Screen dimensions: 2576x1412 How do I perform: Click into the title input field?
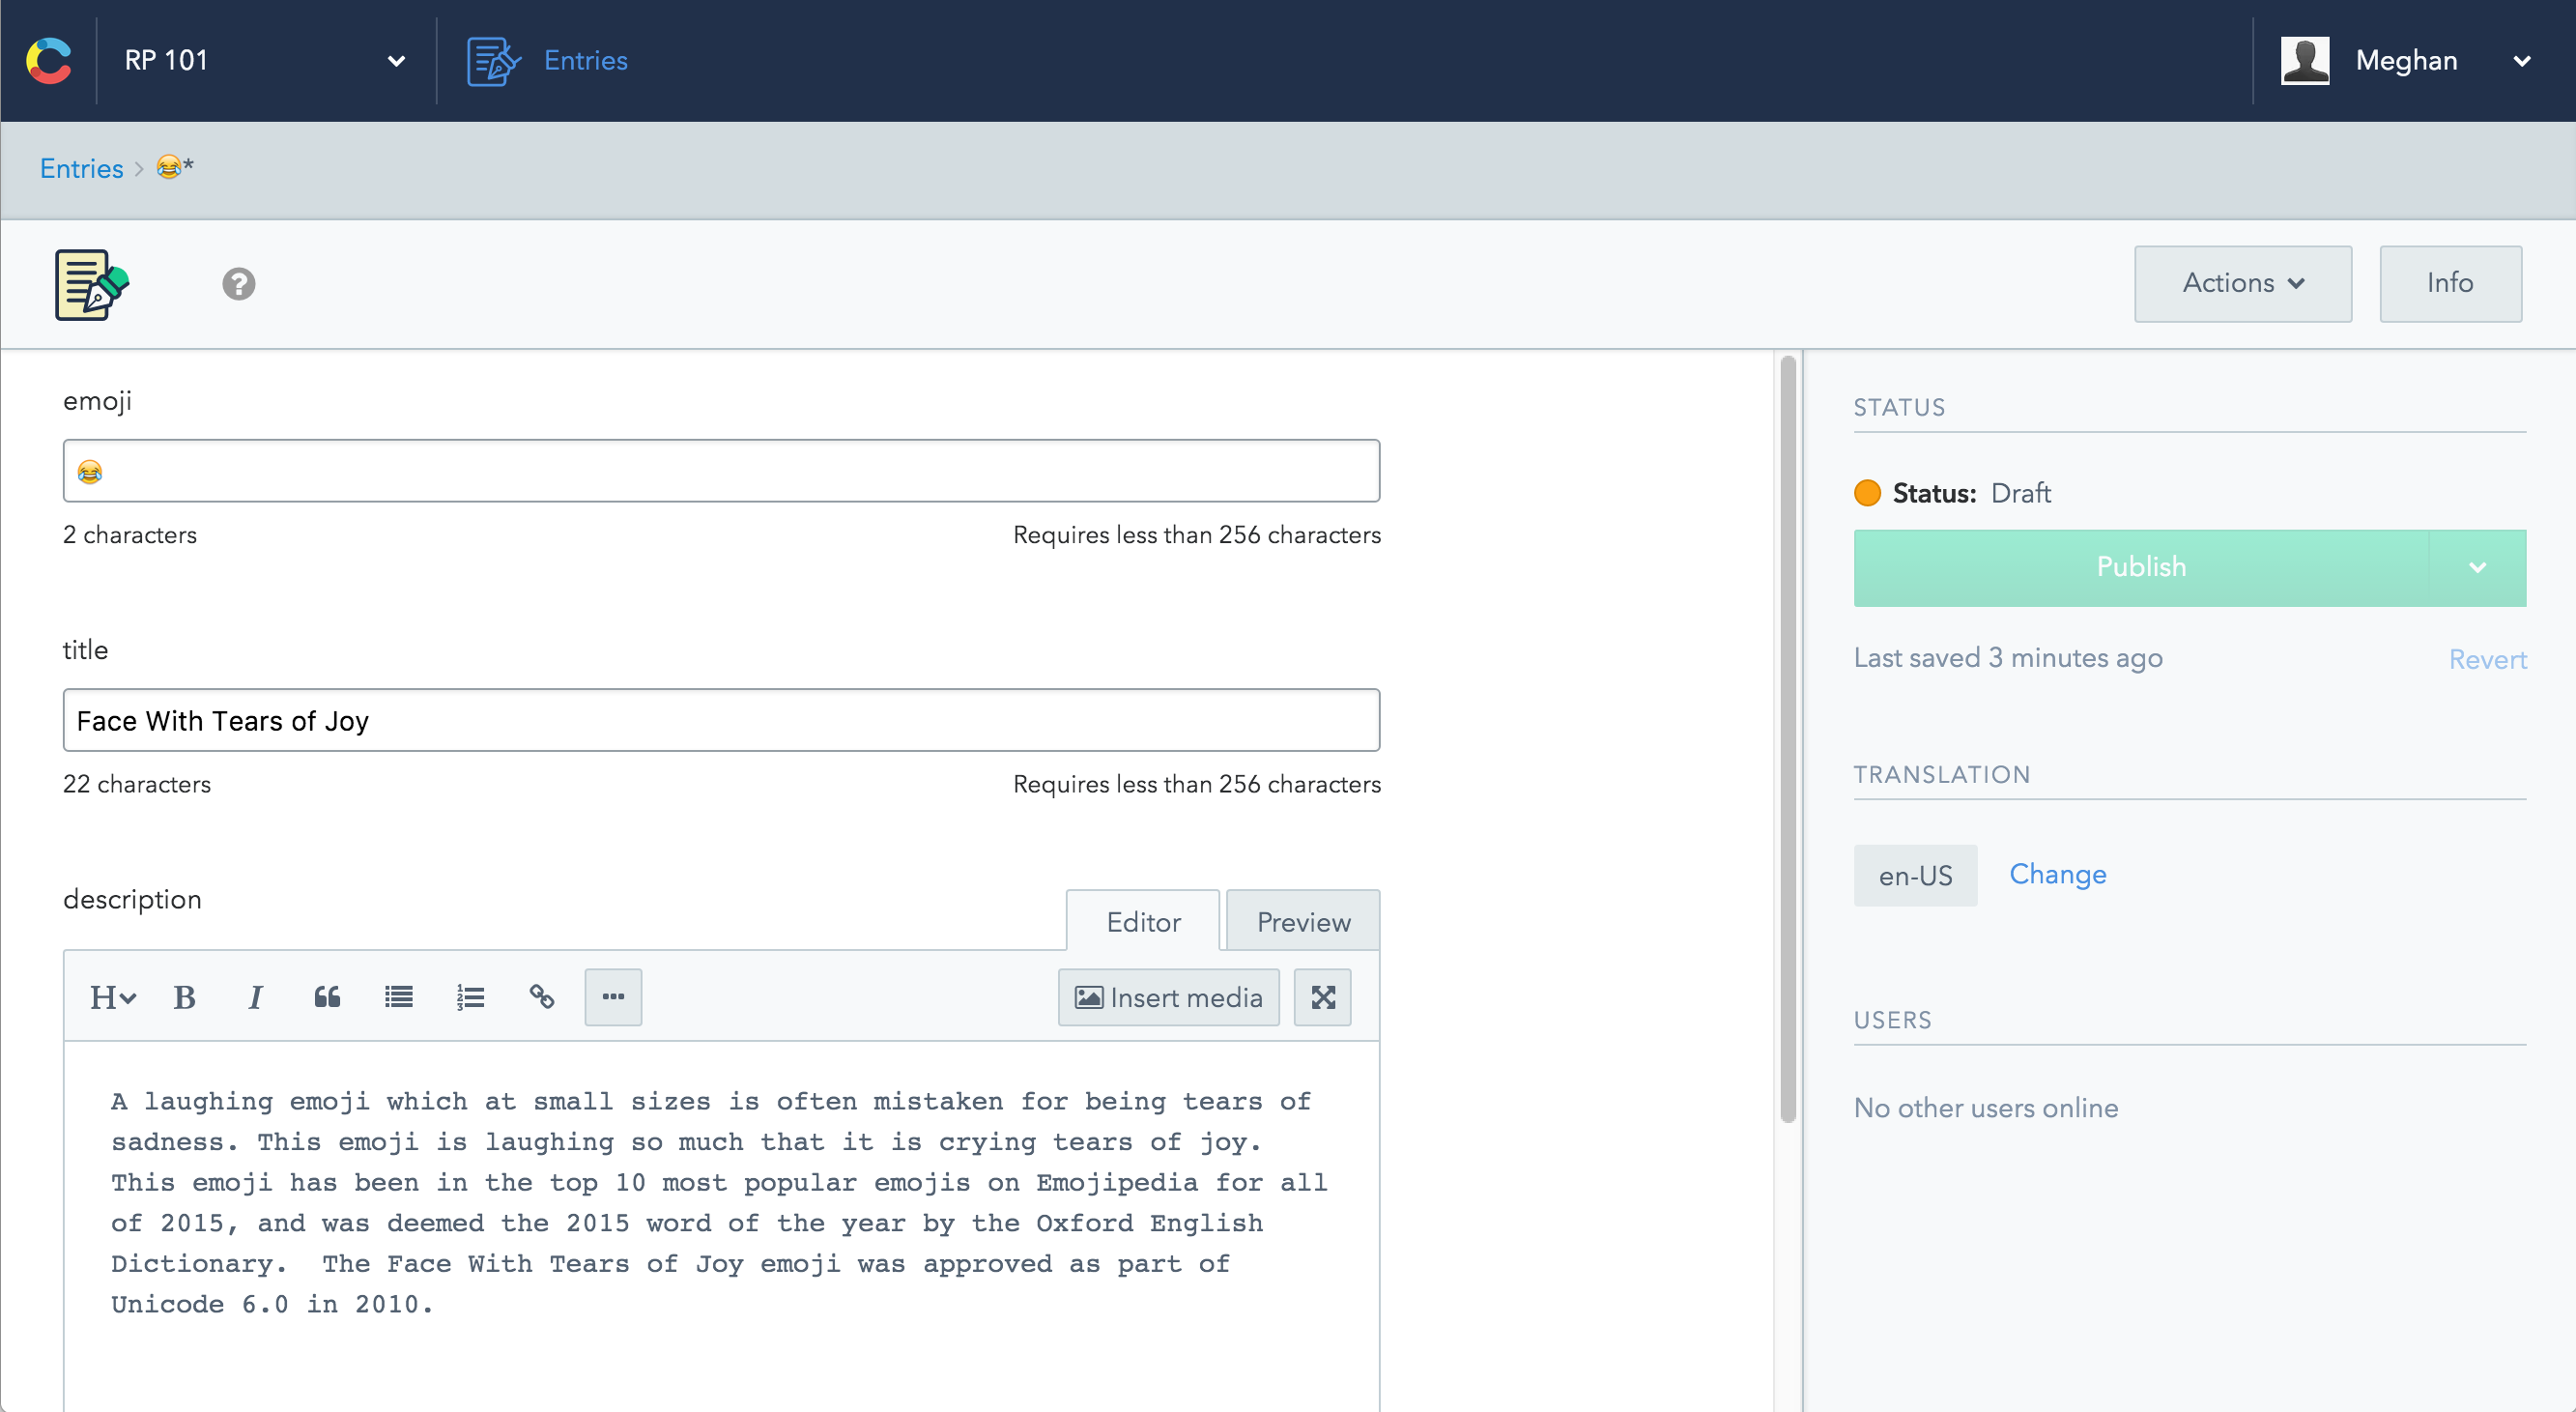tap(720, 720)
